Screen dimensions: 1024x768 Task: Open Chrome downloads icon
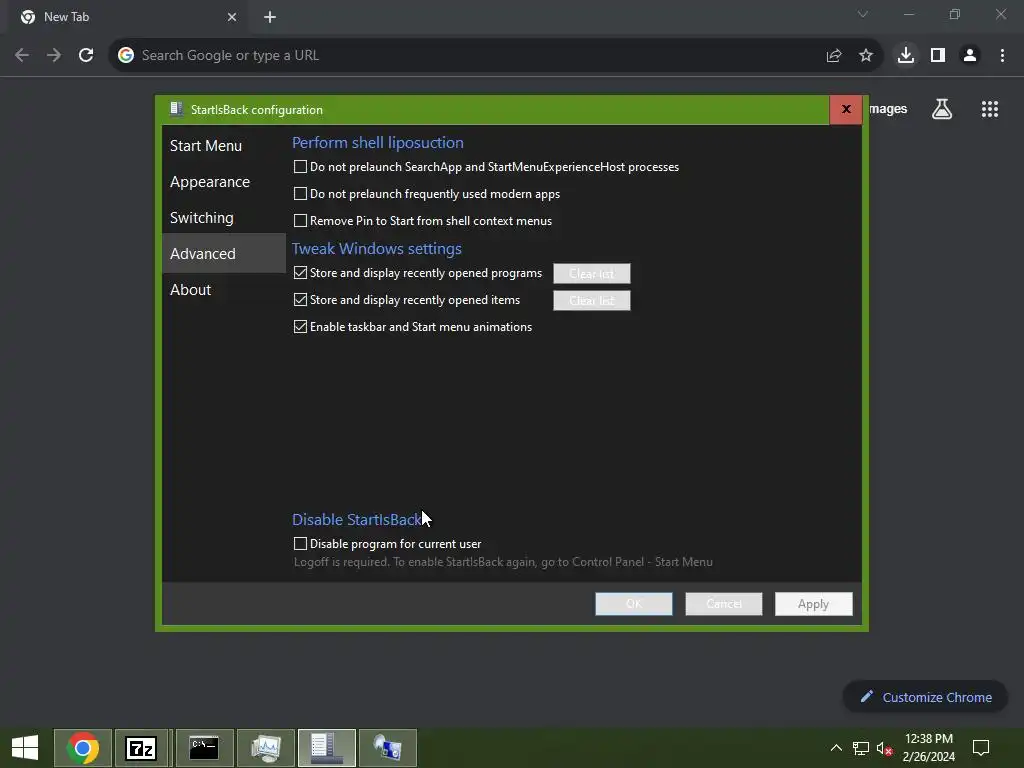click(x=906, y=56)
